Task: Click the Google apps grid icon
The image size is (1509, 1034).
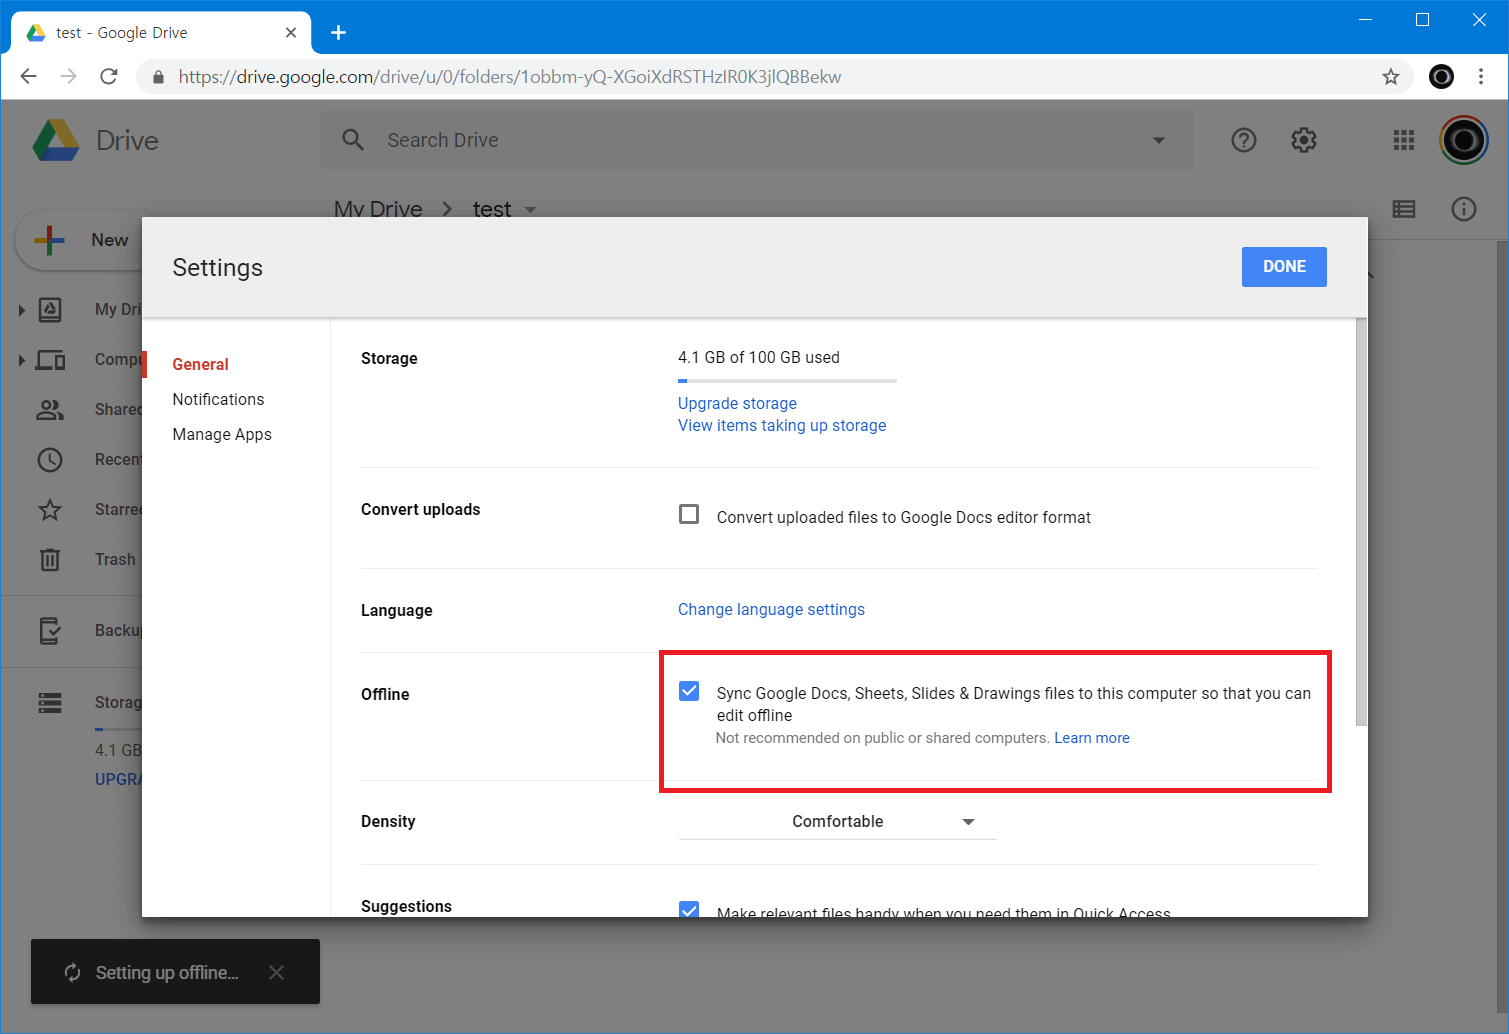Action: [x=1403, y=140]
